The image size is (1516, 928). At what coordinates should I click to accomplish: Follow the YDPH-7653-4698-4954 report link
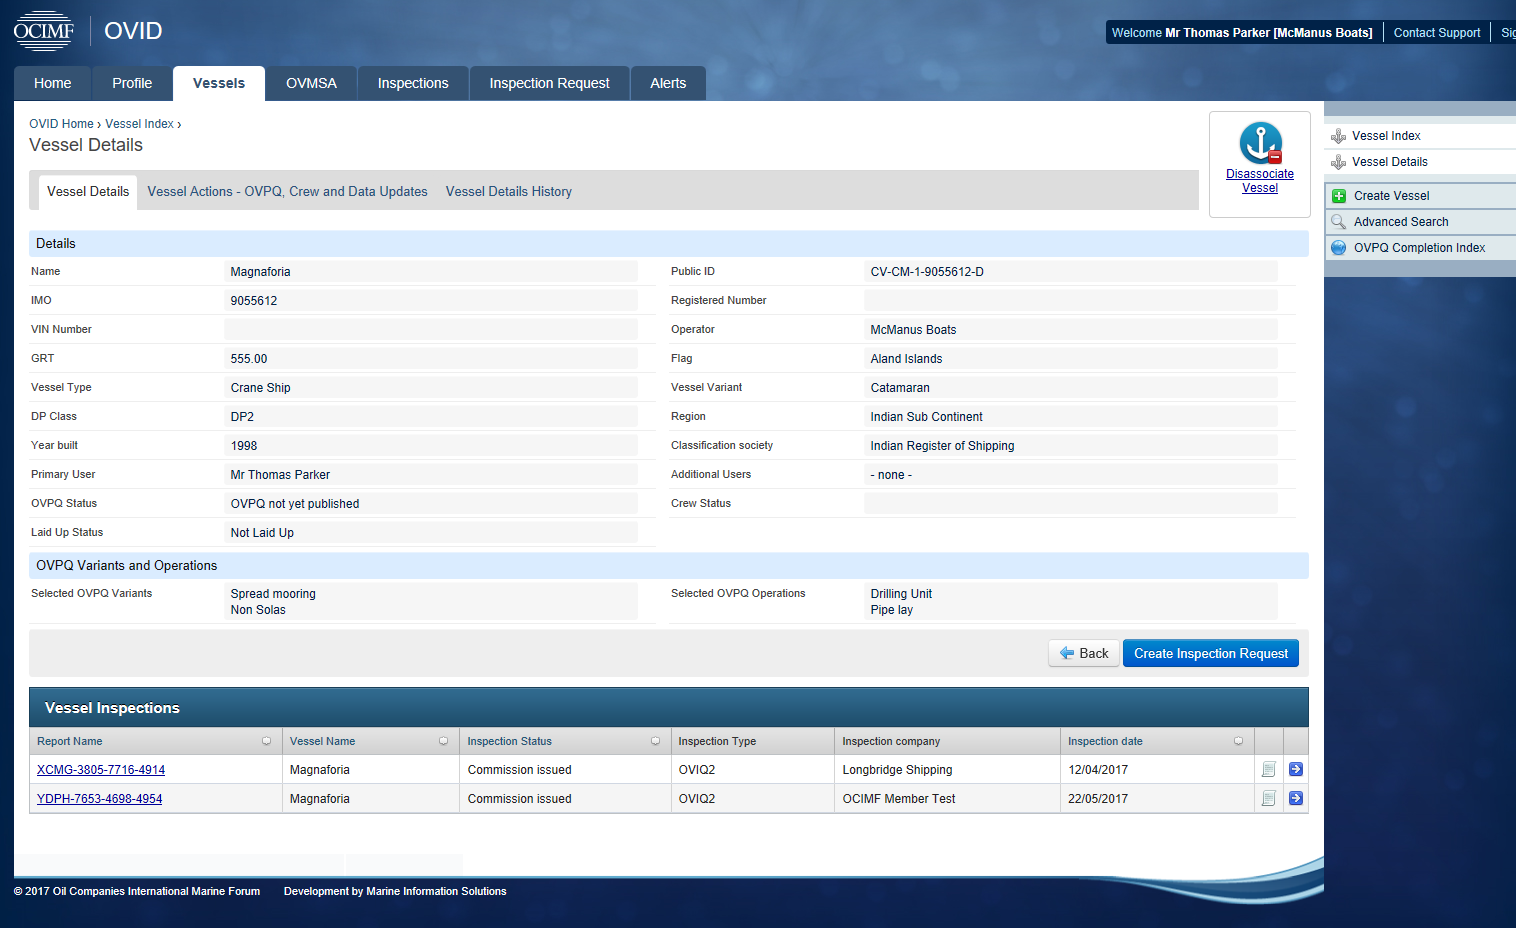(x=99, y=798)
